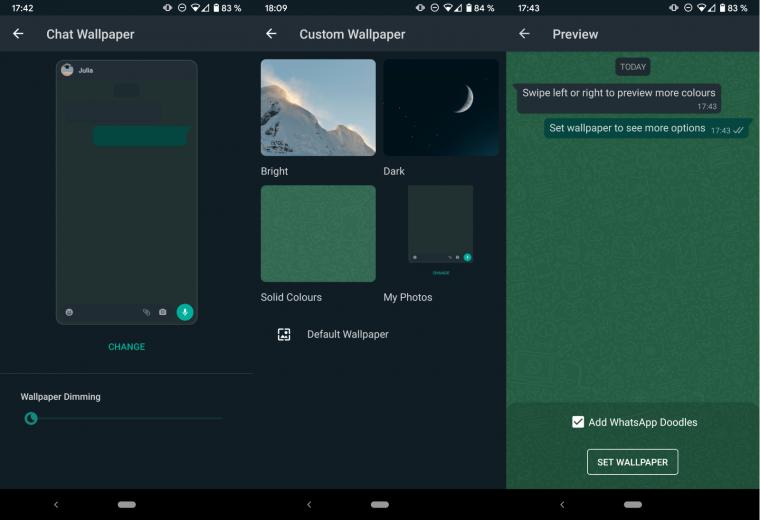Open the Solid Colours green thumbnail
760x520 pixels.
coord(318,234)
